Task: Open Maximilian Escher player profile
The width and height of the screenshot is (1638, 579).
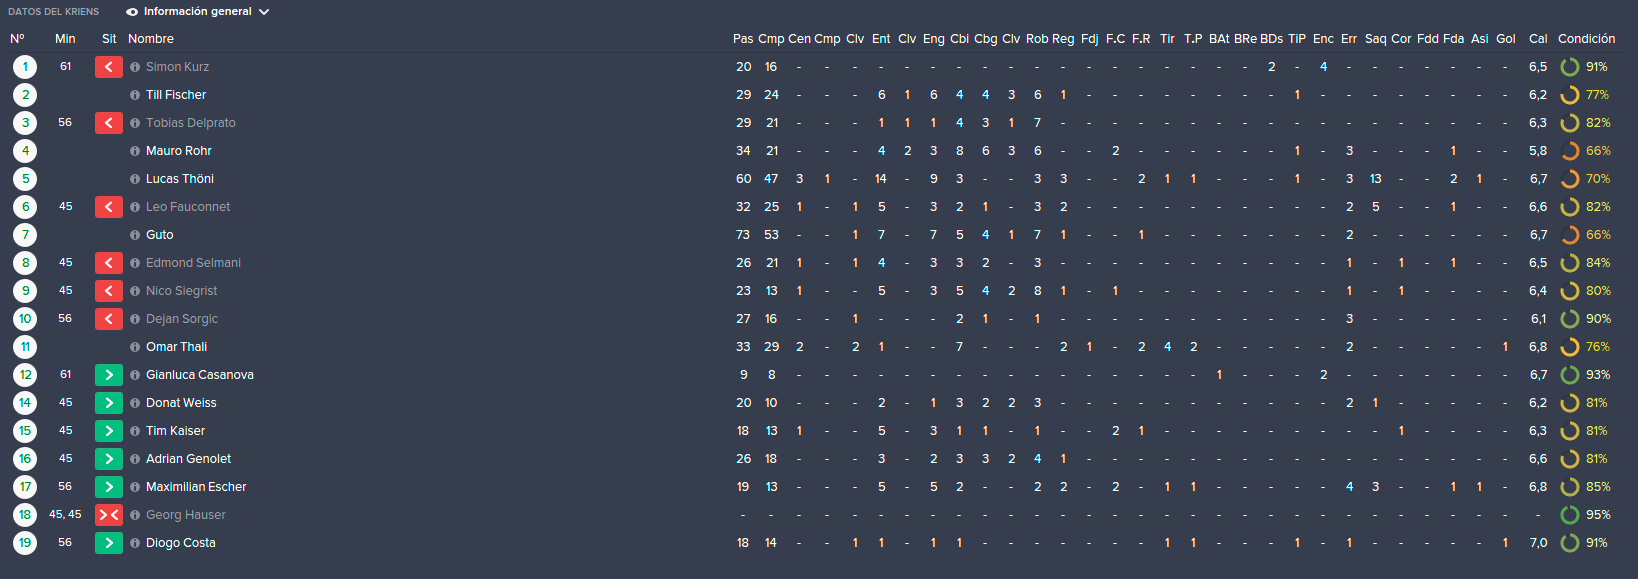Action: pos(196,487)
